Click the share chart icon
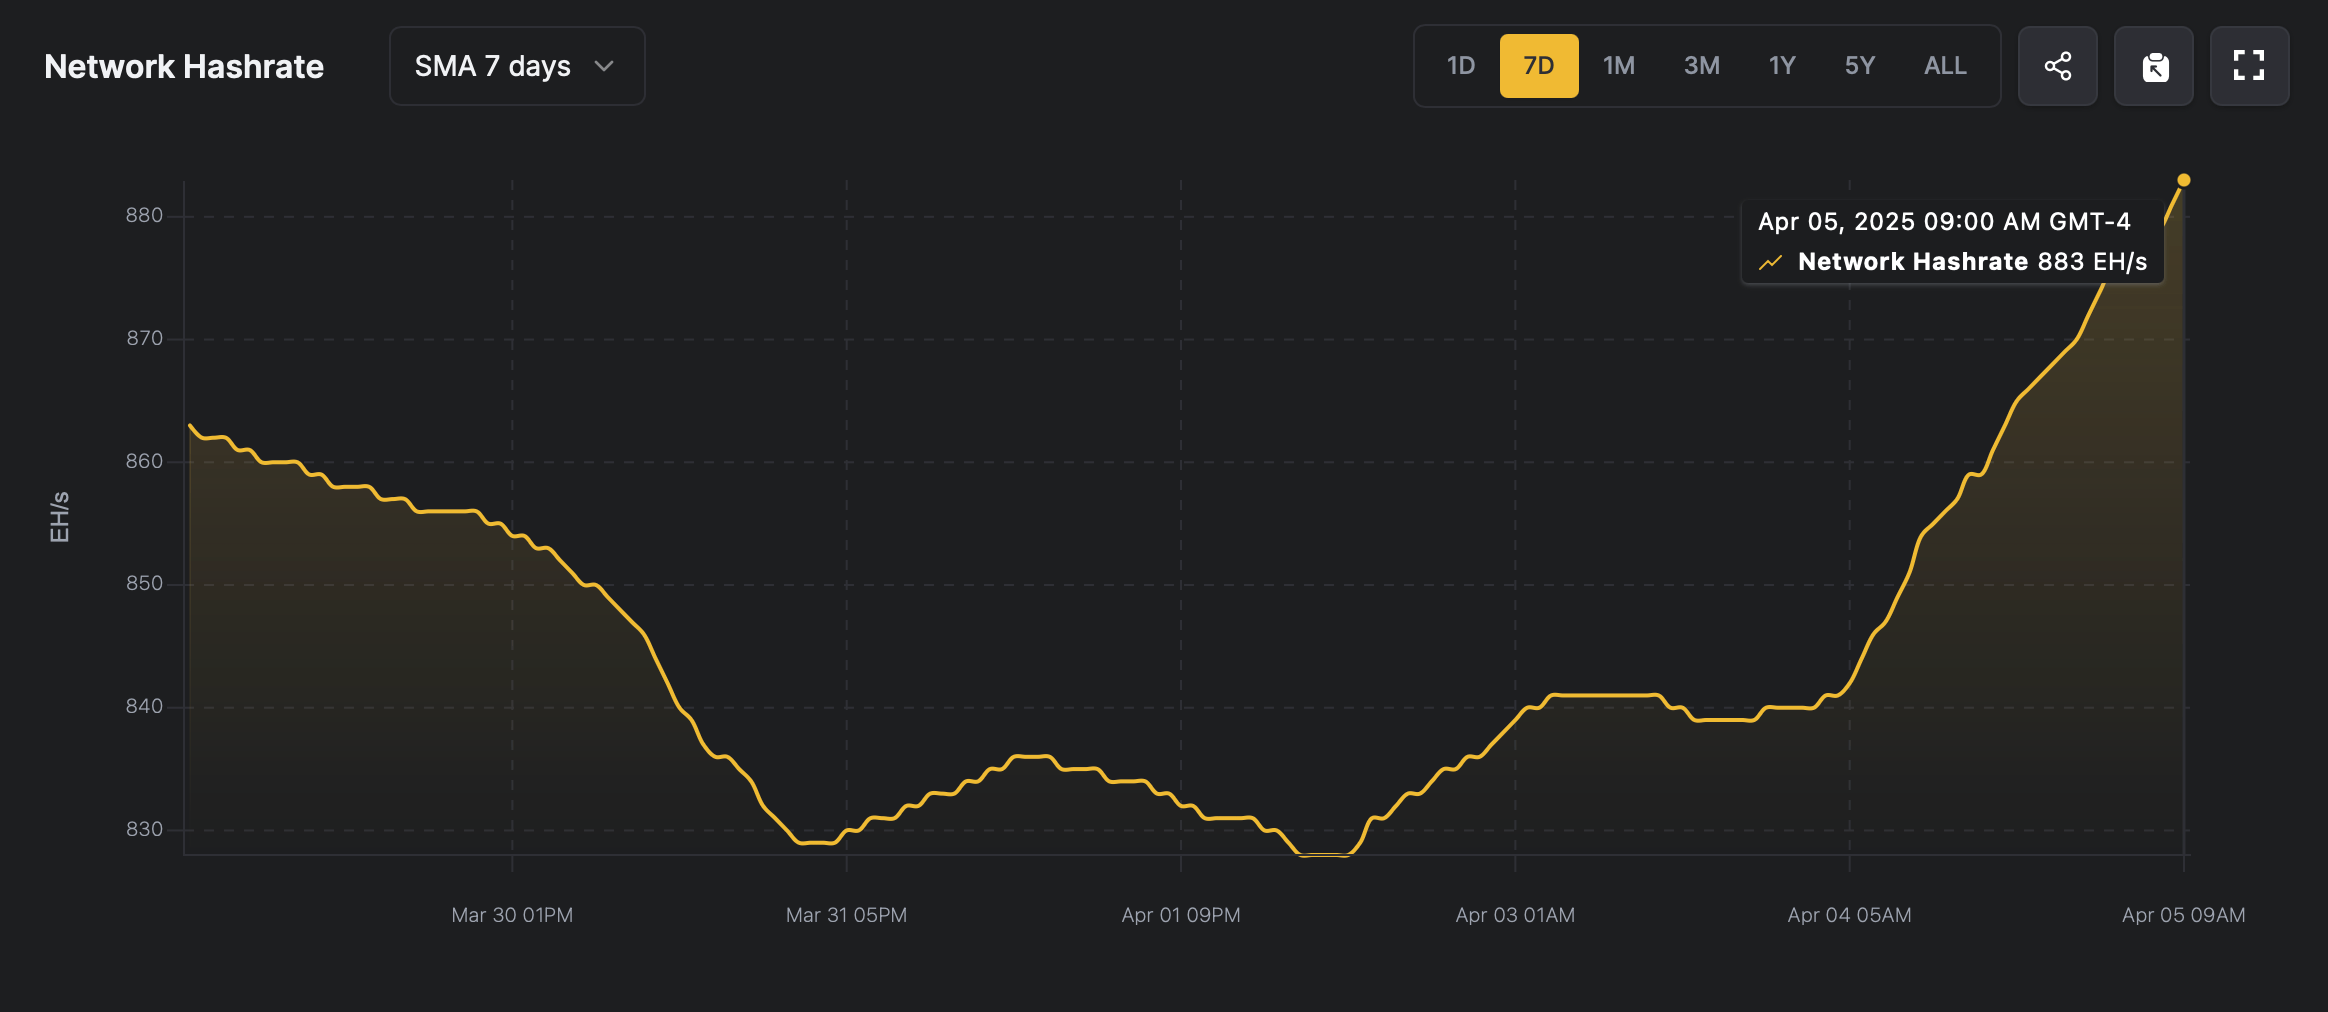 click(x=2057, y=66)
